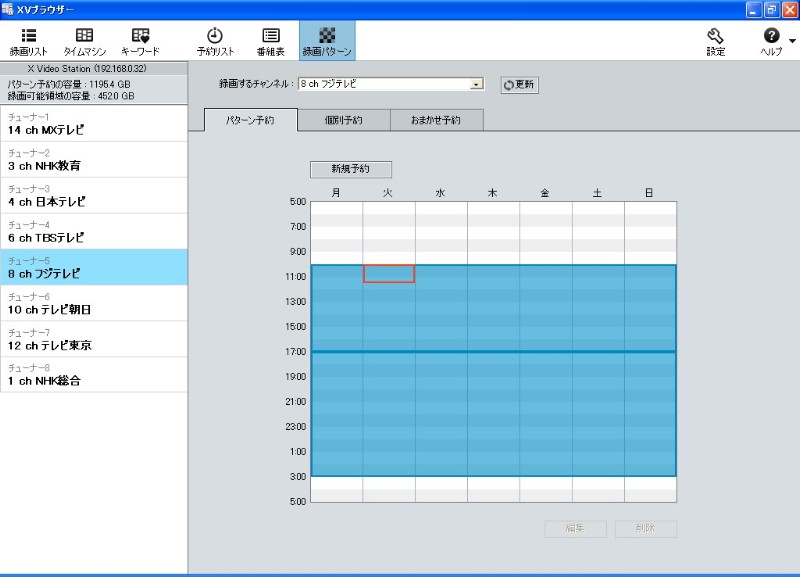The width and height of the screenshot is (800, 577).
Task: Select tuner 1 14 ch MXテレビ
Action: 94,124
